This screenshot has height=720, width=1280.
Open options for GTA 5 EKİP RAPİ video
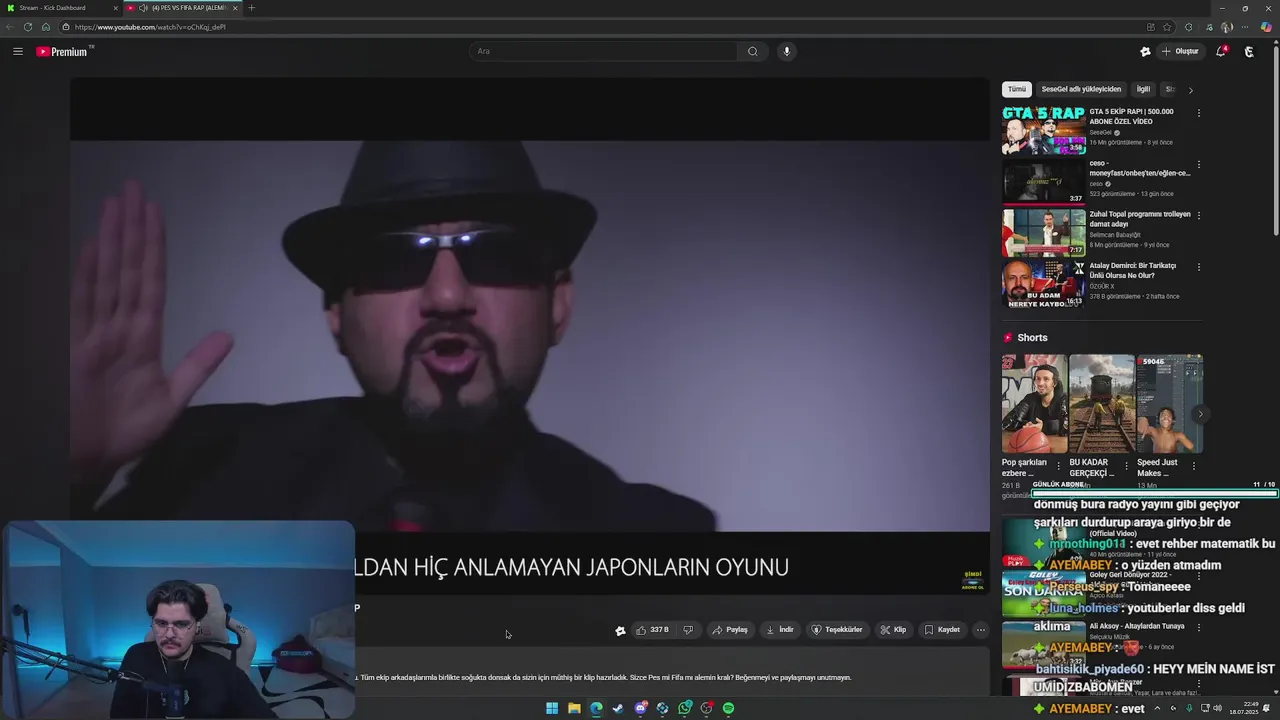pyautogui.click(x=1199, y=113)
